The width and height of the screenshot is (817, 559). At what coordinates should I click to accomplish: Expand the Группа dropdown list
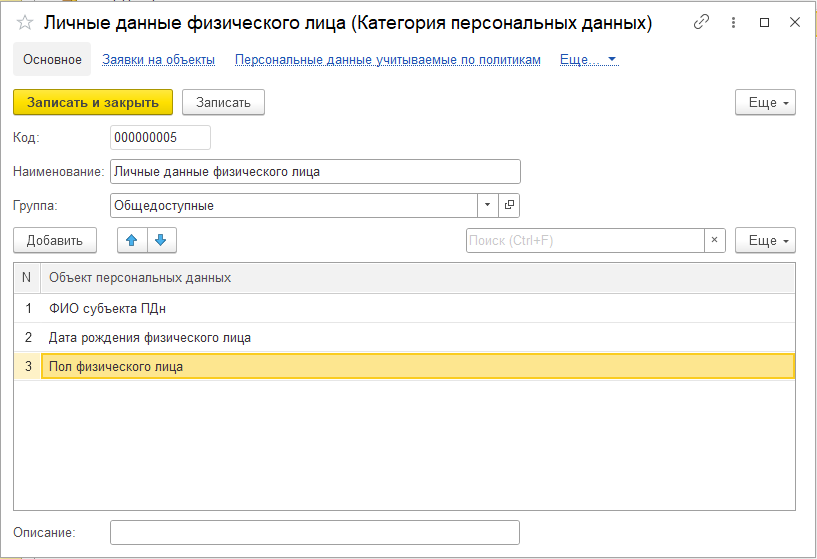point(487,205)
